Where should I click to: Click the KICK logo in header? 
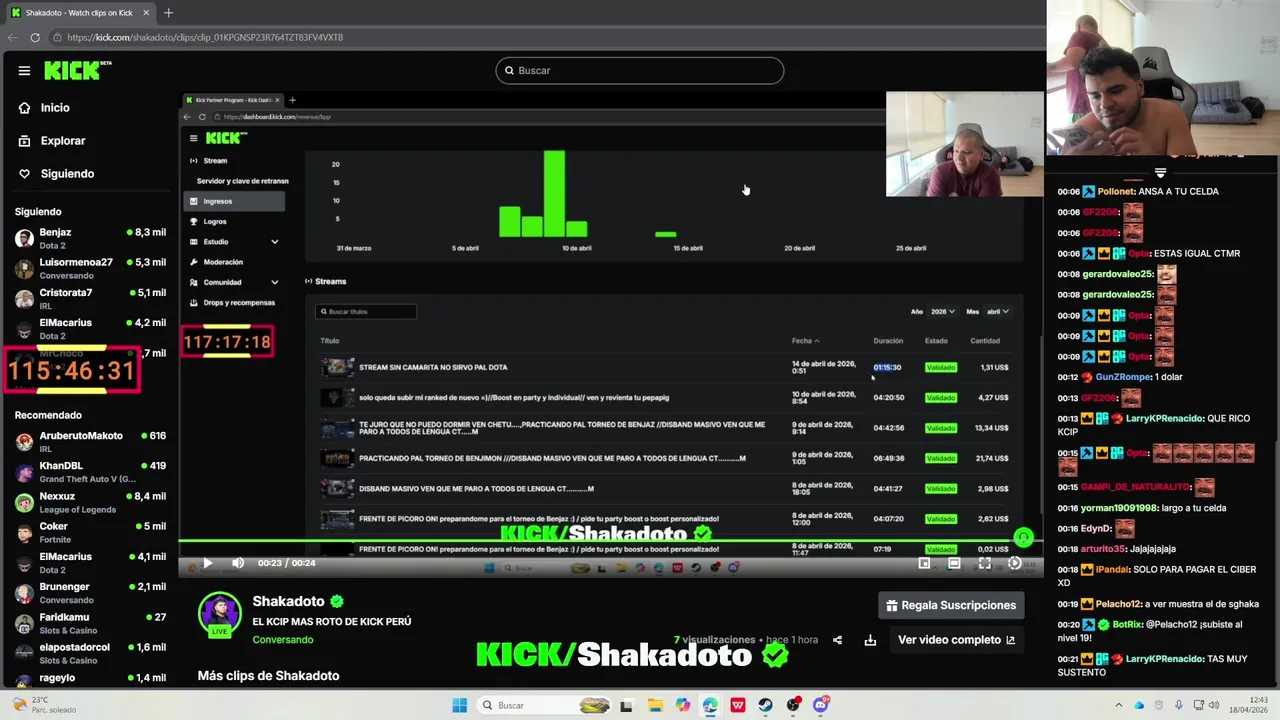tap(77, 70)
